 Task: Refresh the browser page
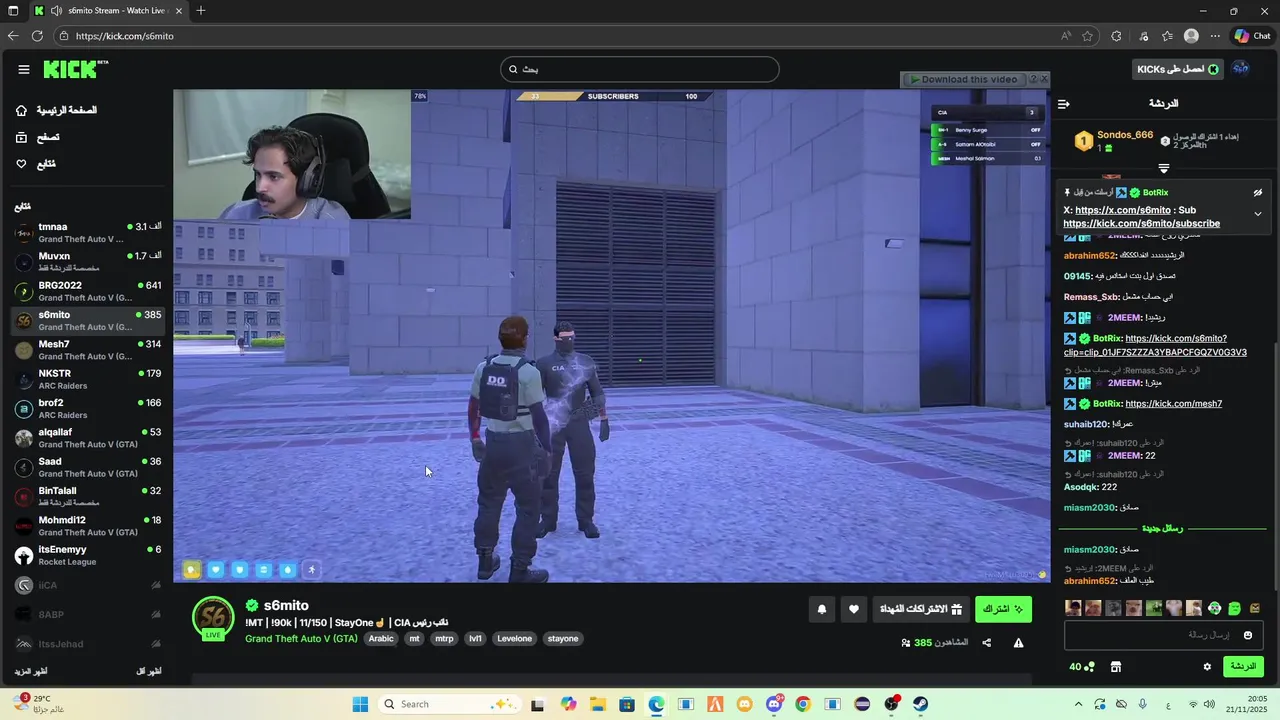pyautogui.click(x=37, y=36)
